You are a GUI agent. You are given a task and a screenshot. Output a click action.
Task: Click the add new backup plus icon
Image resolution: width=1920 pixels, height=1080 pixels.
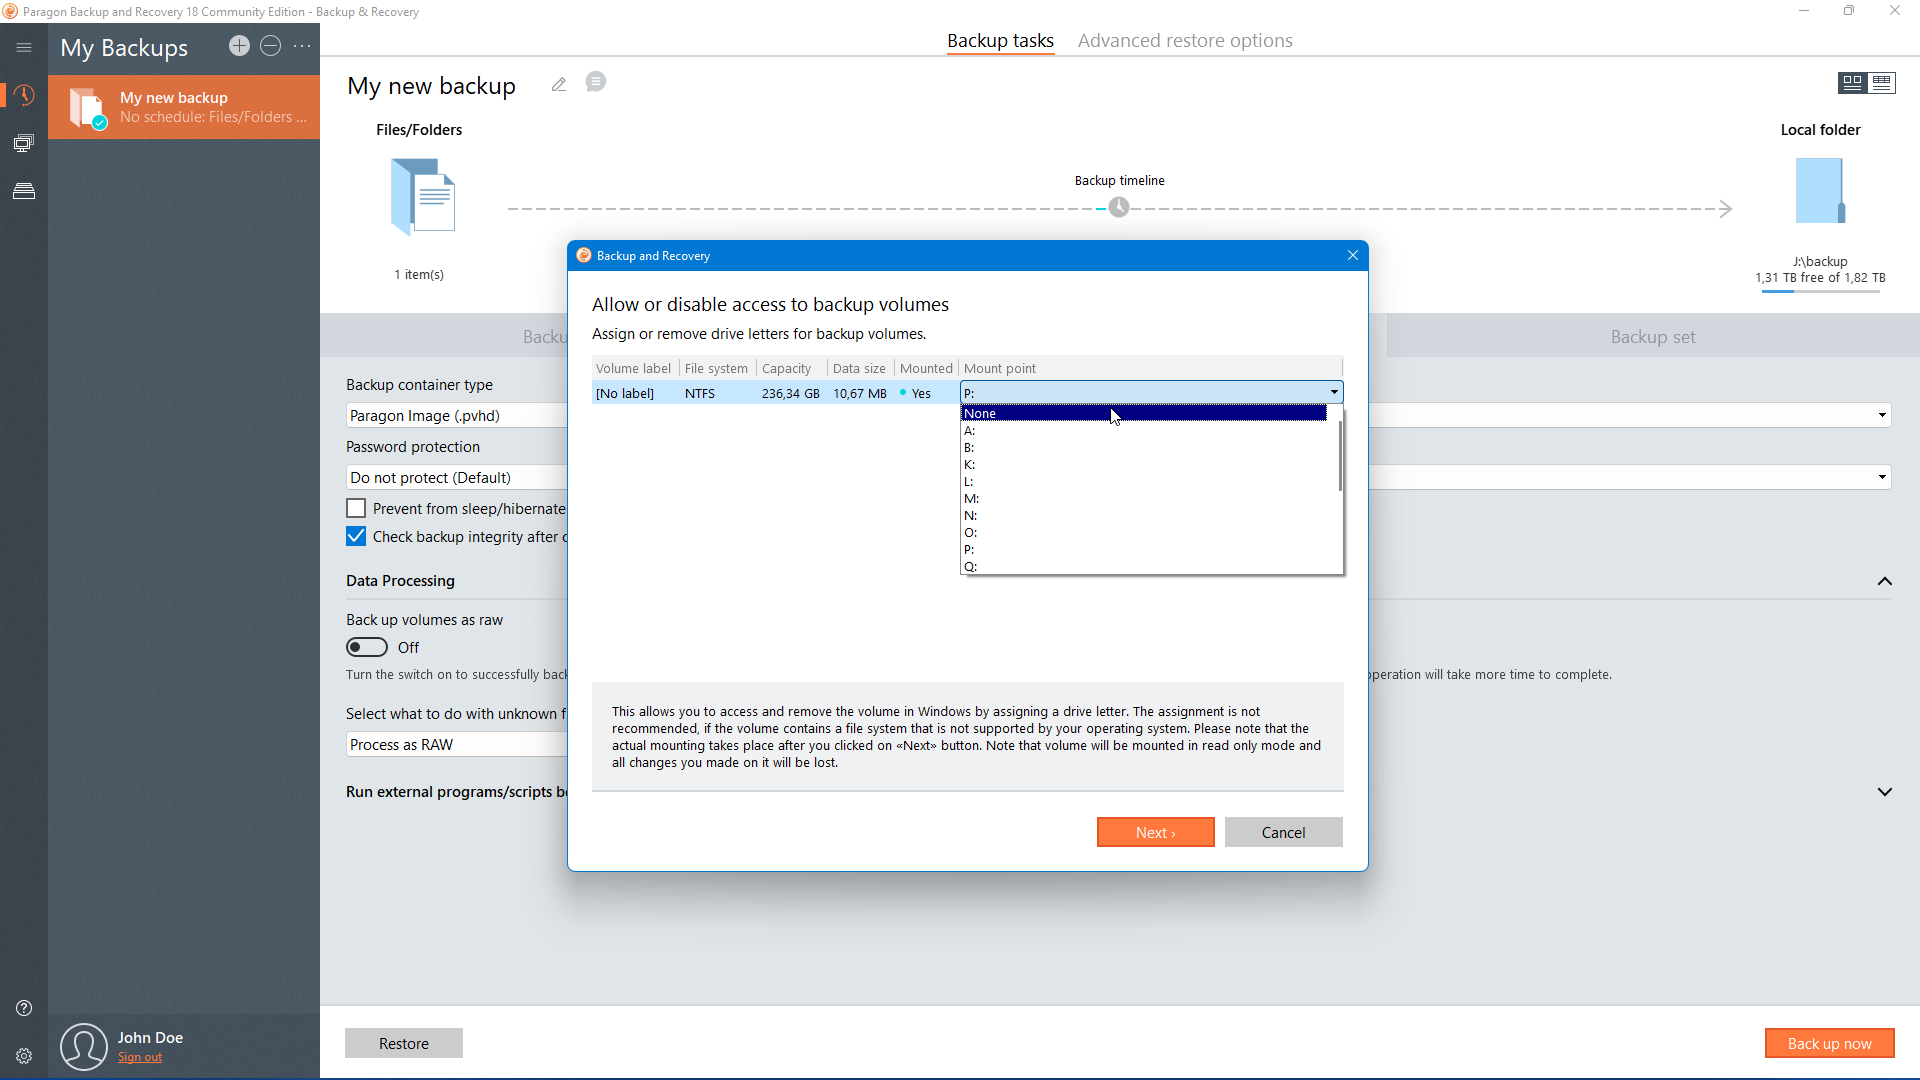(x=239, y=46)
